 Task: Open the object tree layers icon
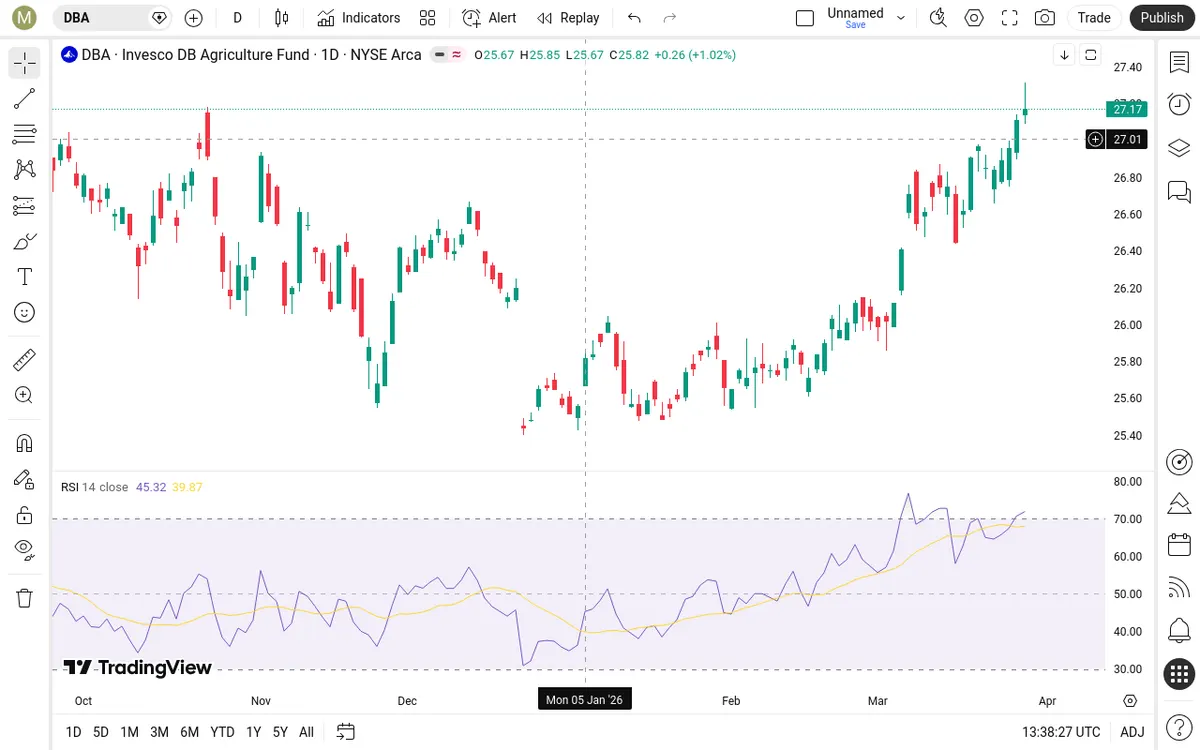pyautogui.click(x=1179, y=148)
